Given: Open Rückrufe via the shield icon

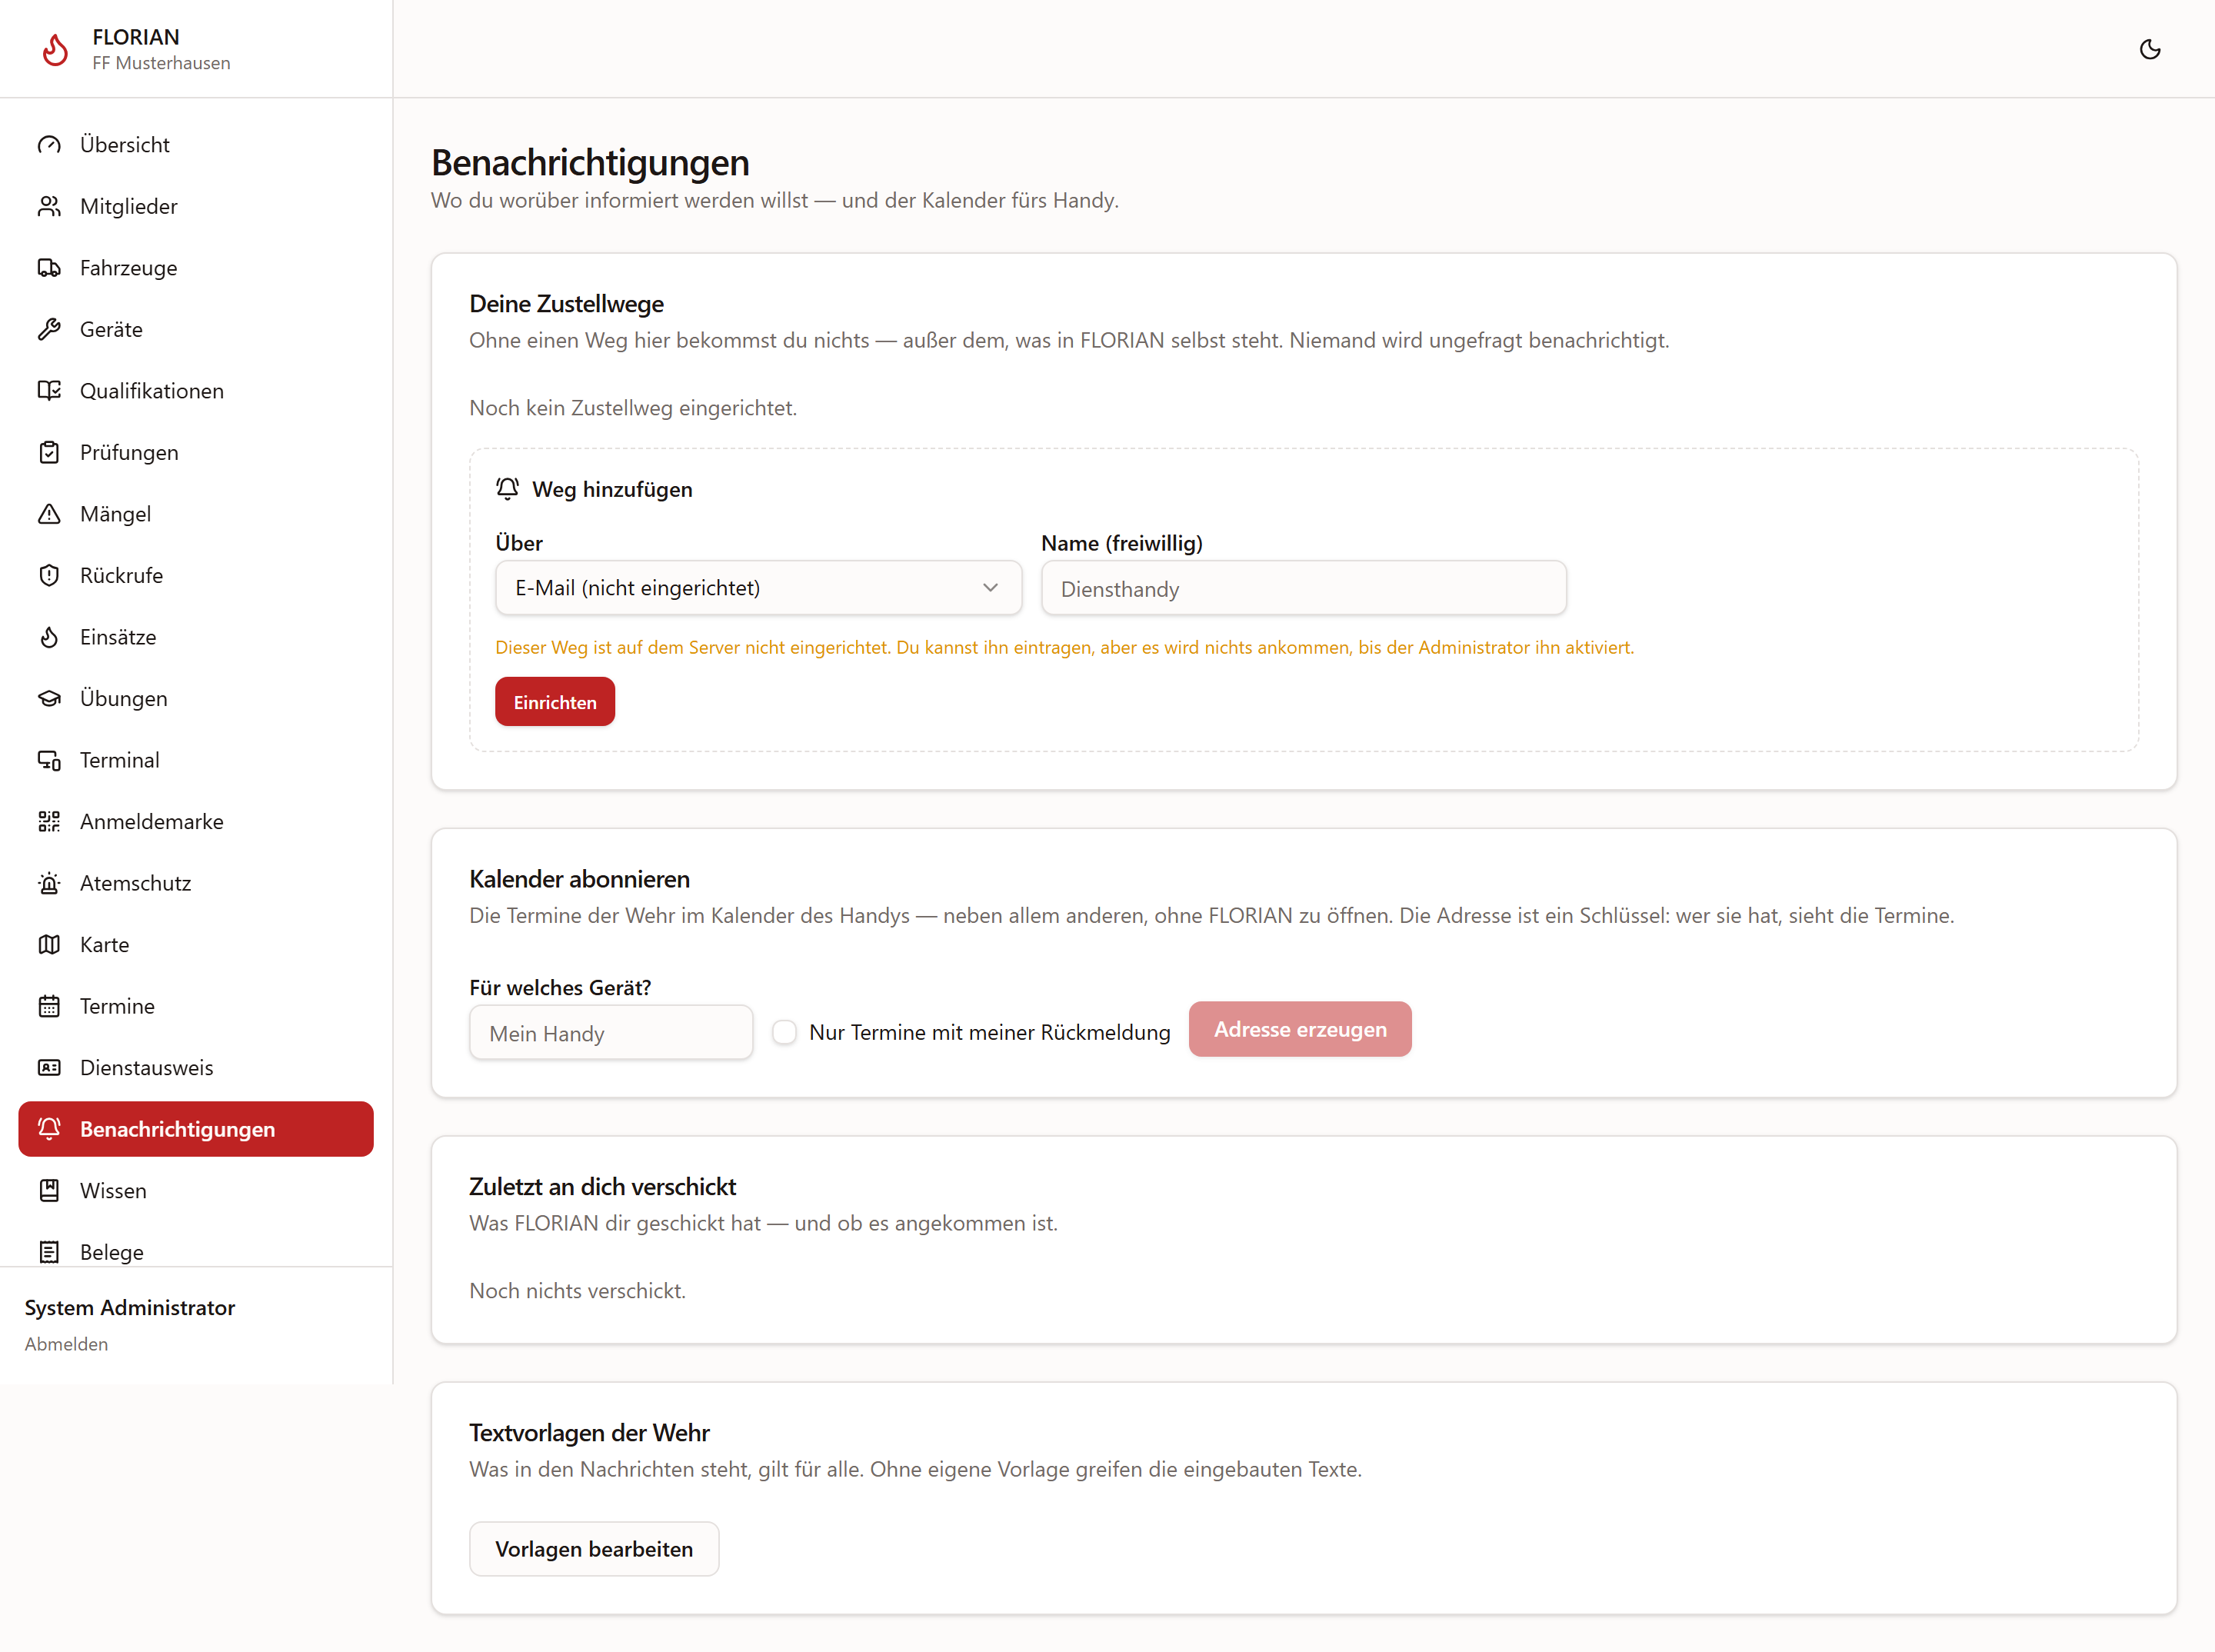Looking at the screenshot, I should (49, 575).
